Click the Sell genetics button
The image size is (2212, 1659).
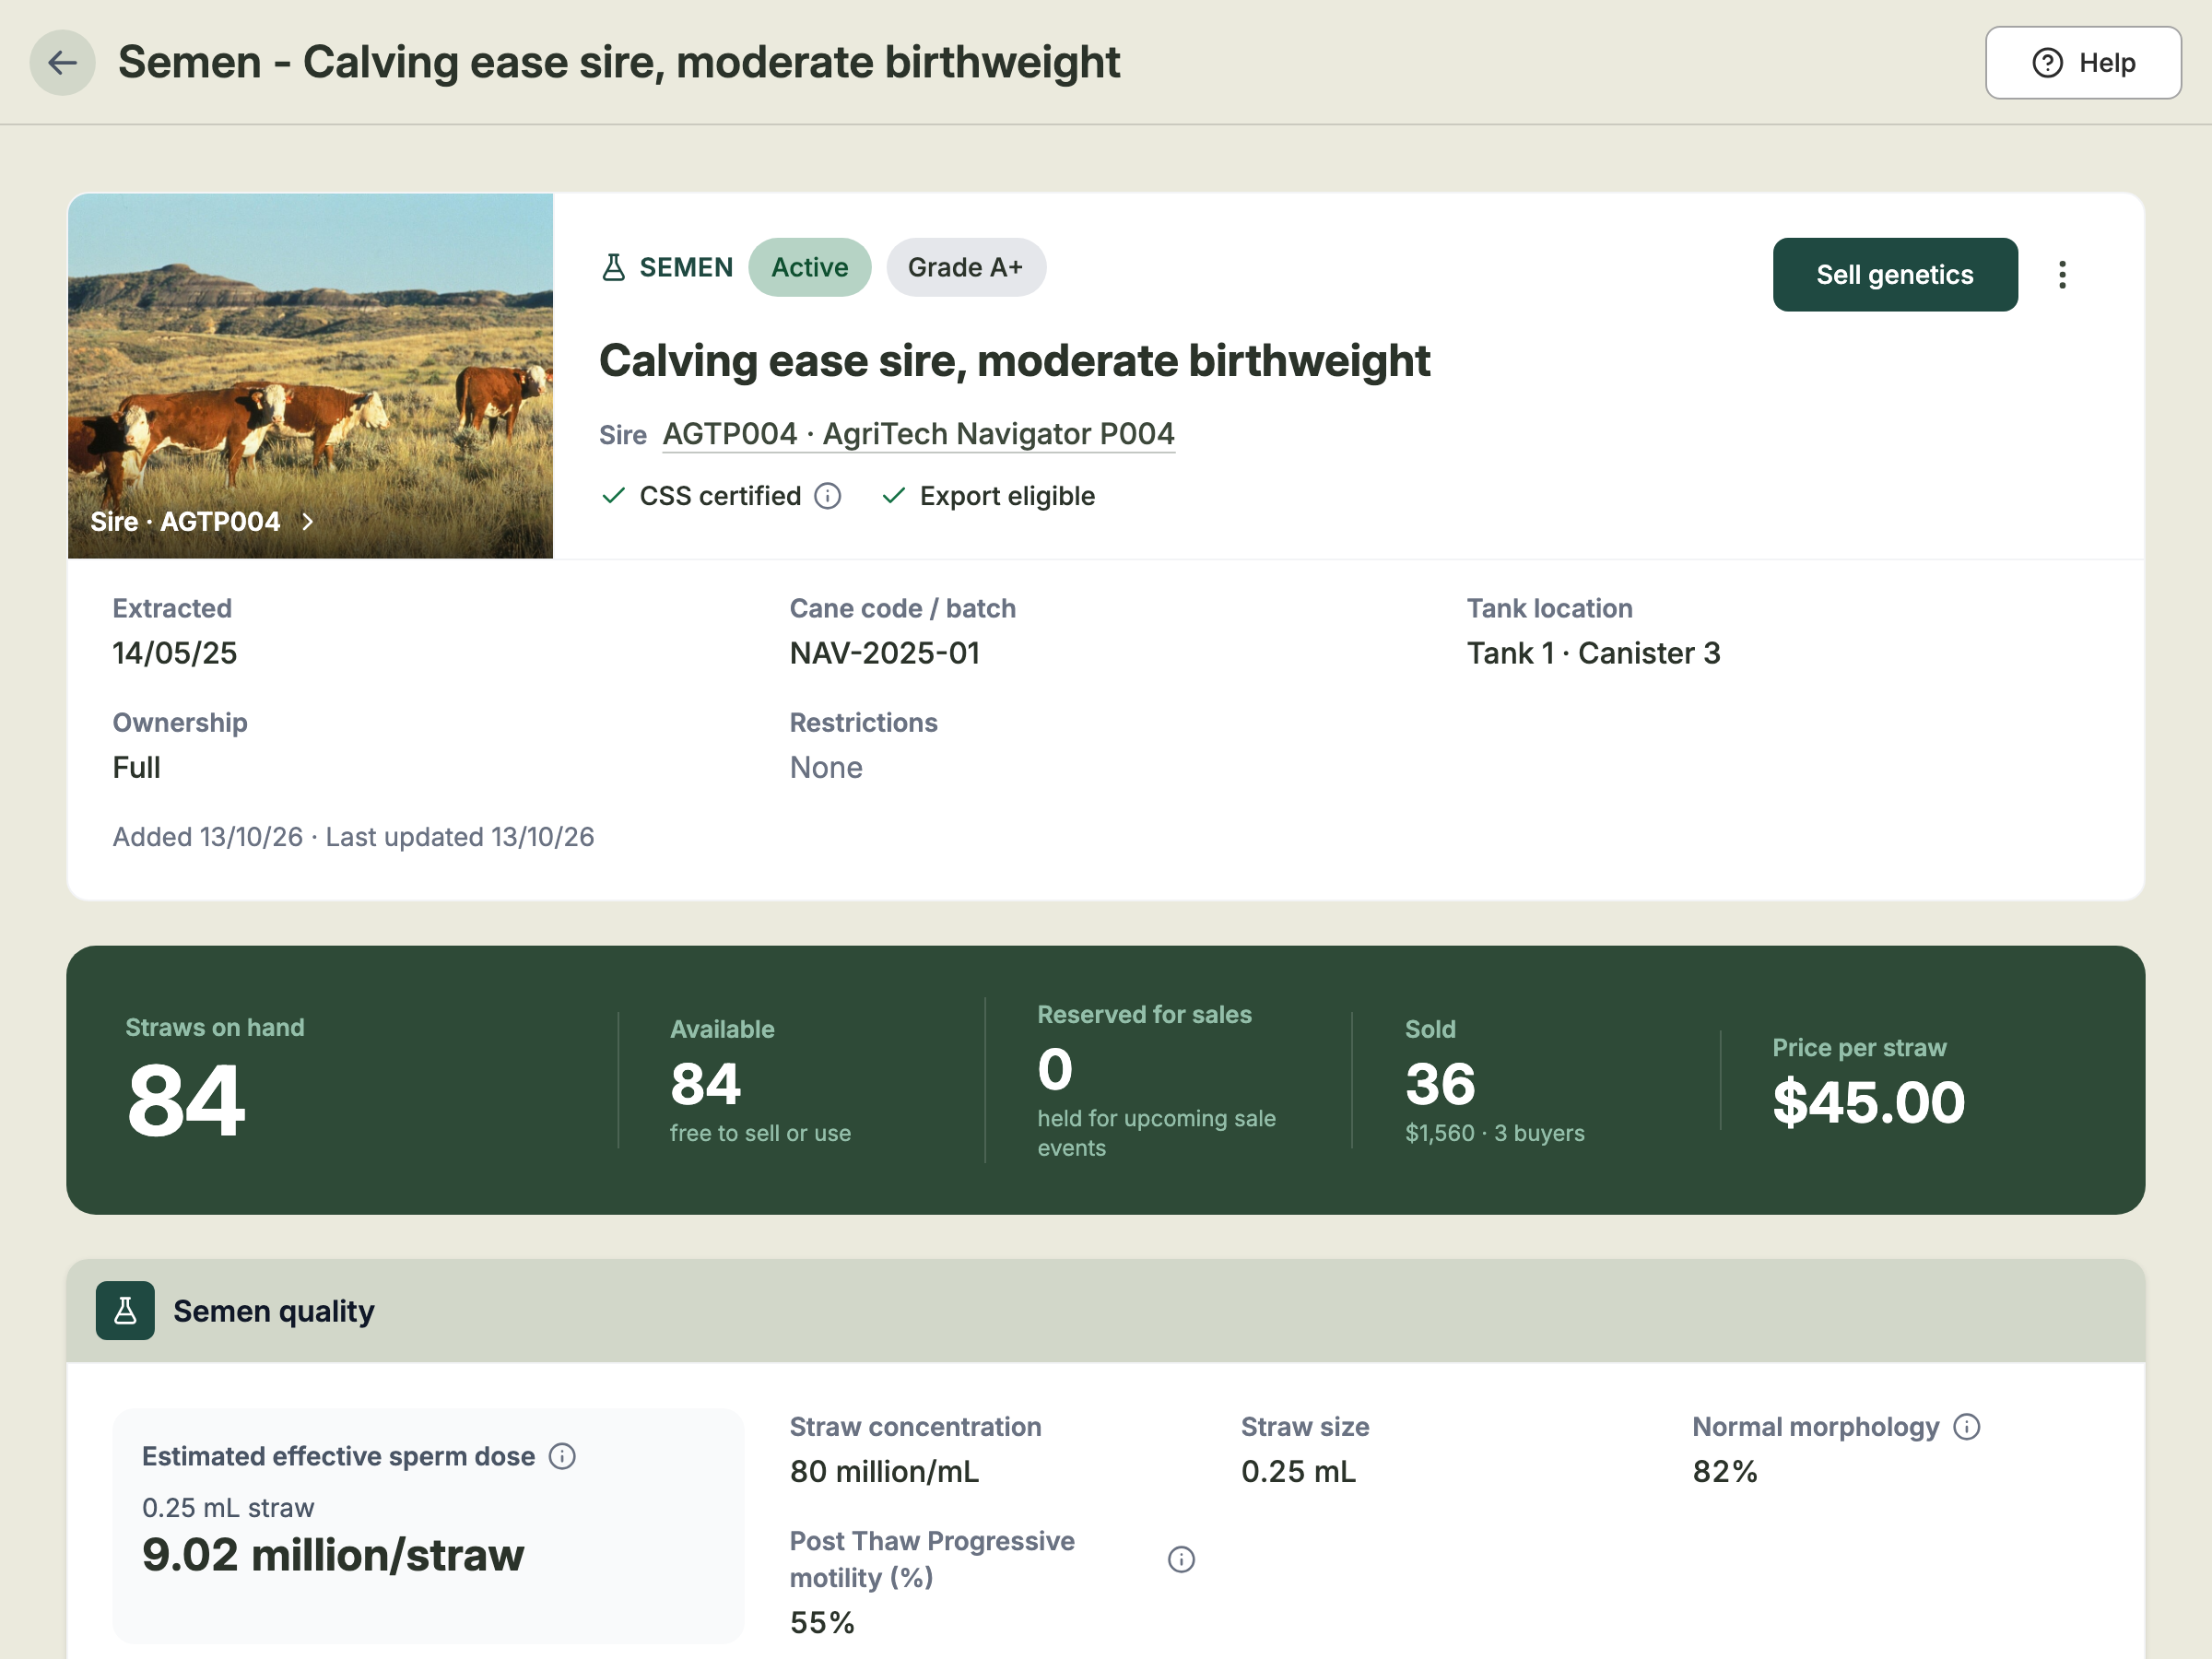1894,275
